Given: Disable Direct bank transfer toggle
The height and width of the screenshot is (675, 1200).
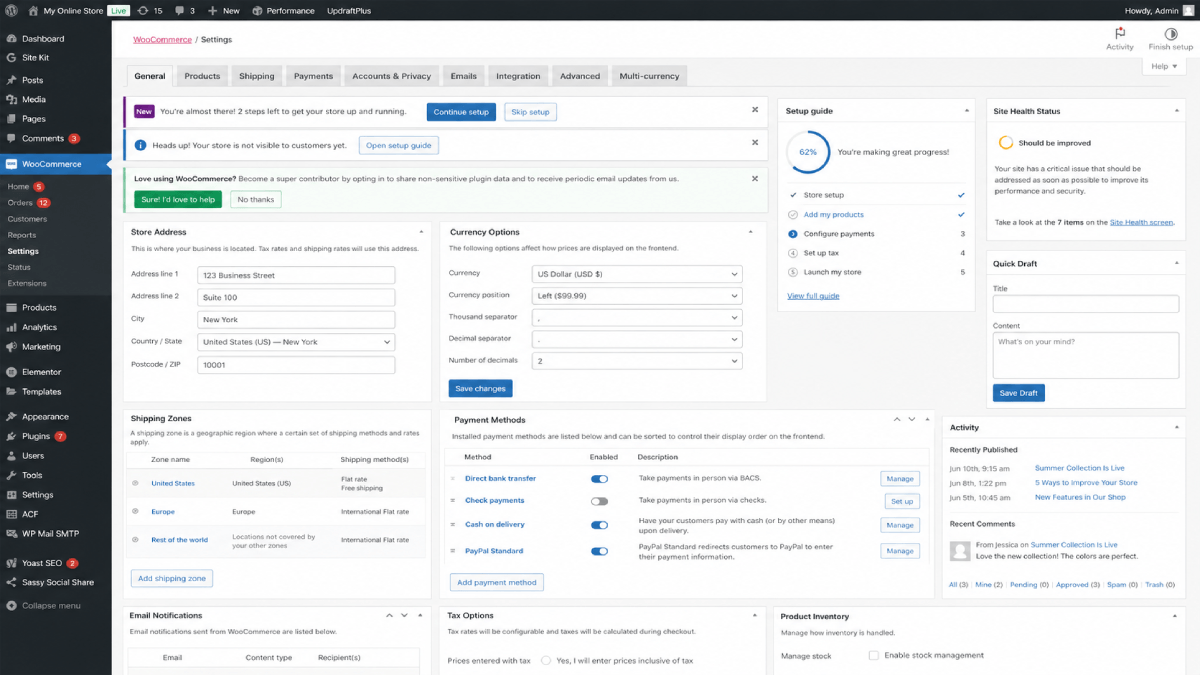Looking at the screenshot, I should (599, 479).
